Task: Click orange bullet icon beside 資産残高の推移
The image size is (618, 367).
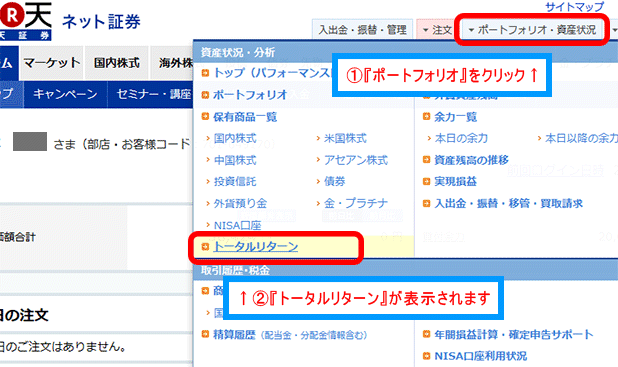Action: pos(426,160)
